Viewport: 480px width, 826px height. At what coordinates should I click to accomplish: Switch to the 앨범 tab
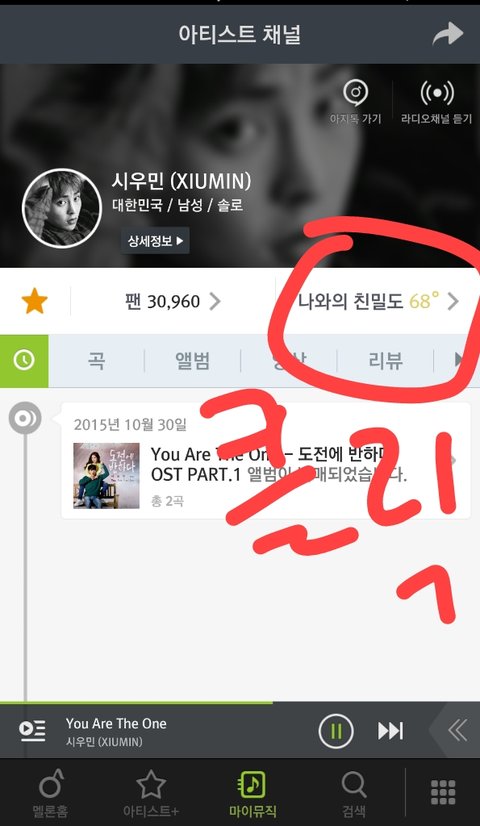point(192,361)
